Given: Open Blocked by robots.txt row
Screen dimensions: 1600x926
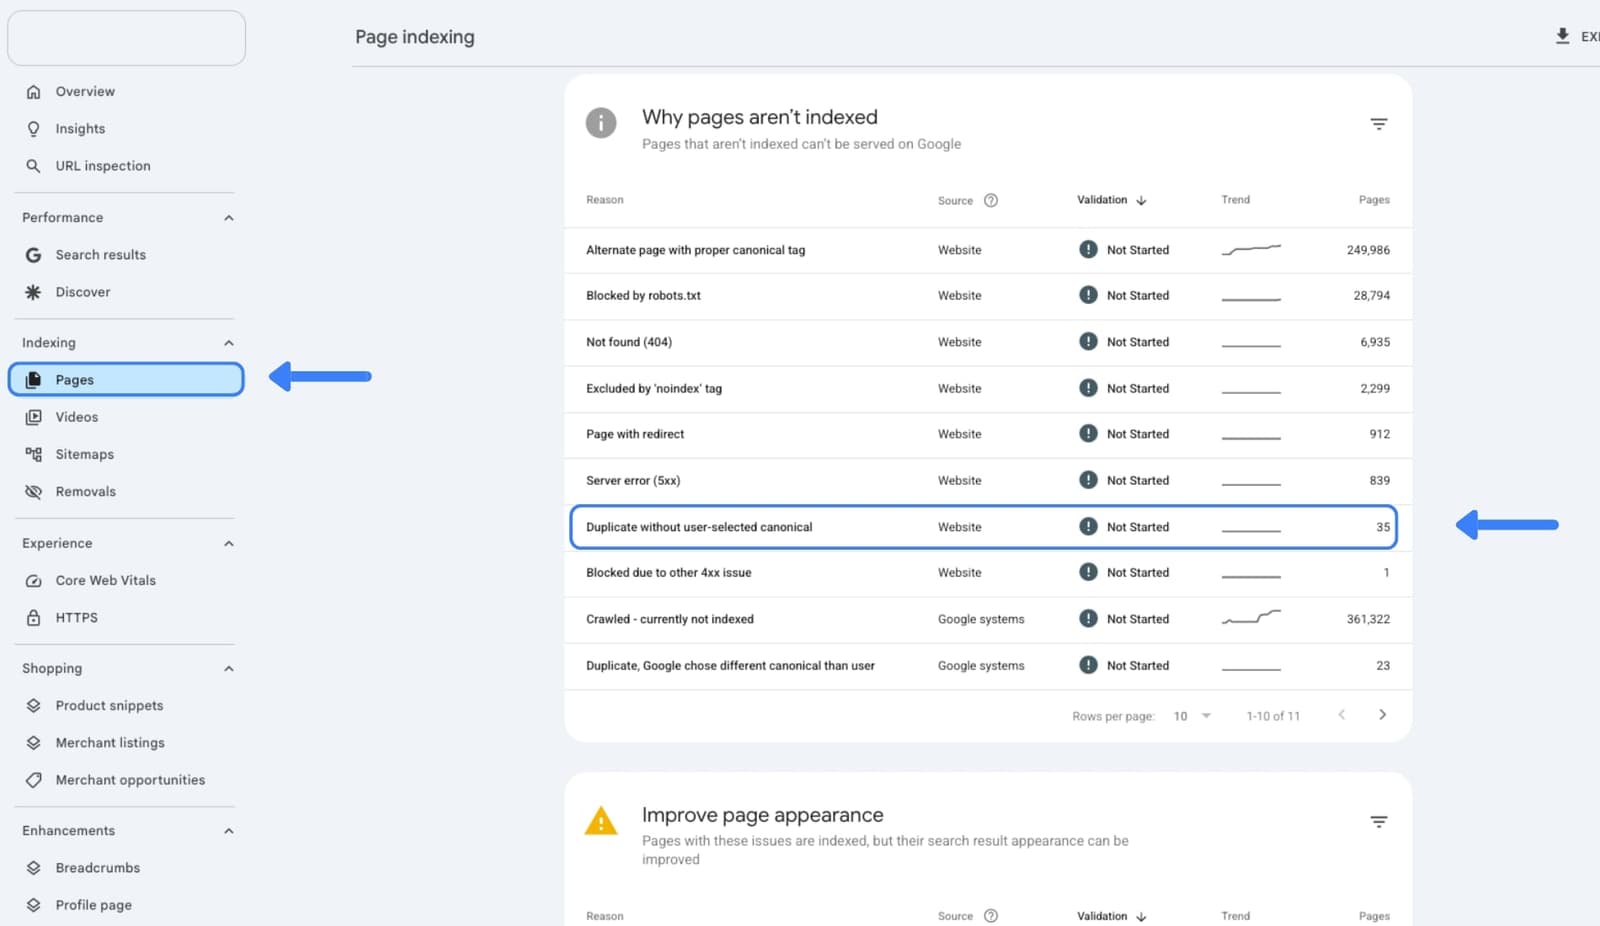Looking at the screenshot, I should click(988, 296).
